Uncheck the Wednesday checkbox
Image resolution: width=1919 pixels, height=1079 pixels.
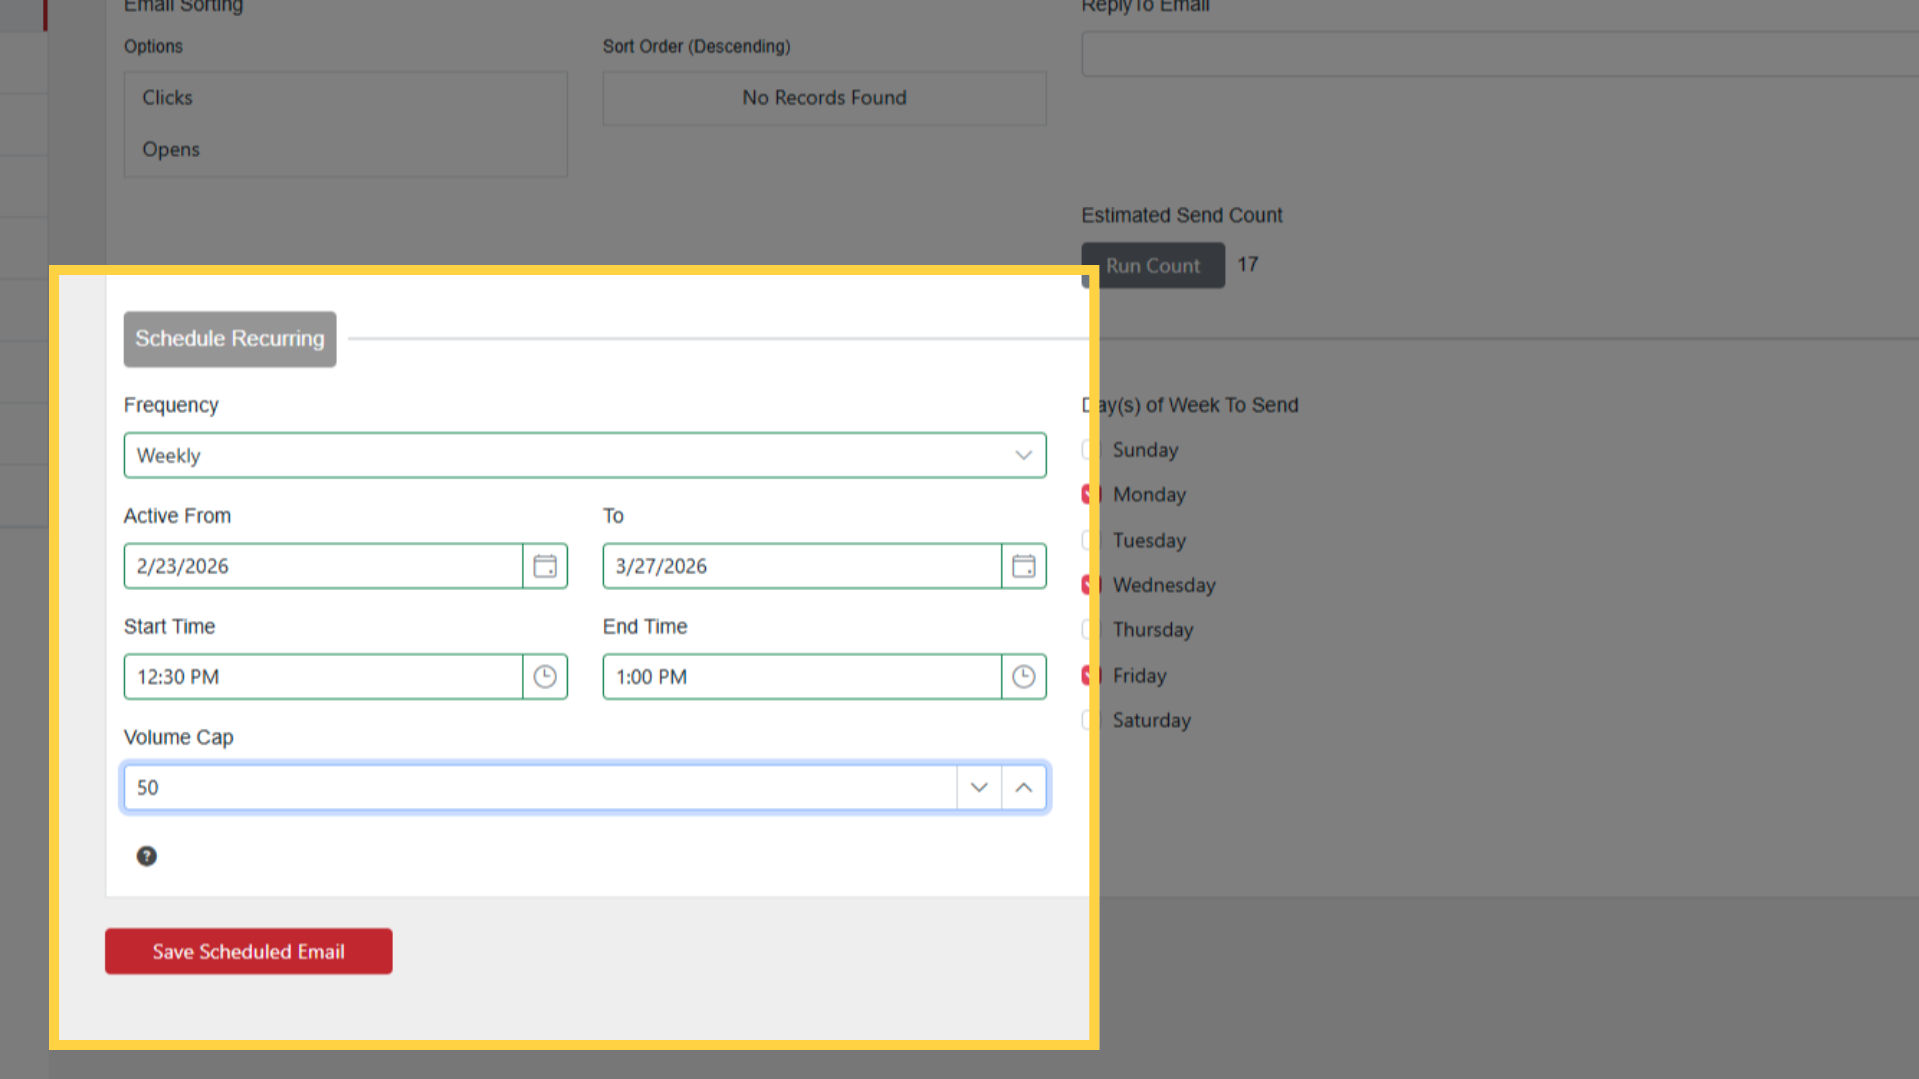[1091, 585]
